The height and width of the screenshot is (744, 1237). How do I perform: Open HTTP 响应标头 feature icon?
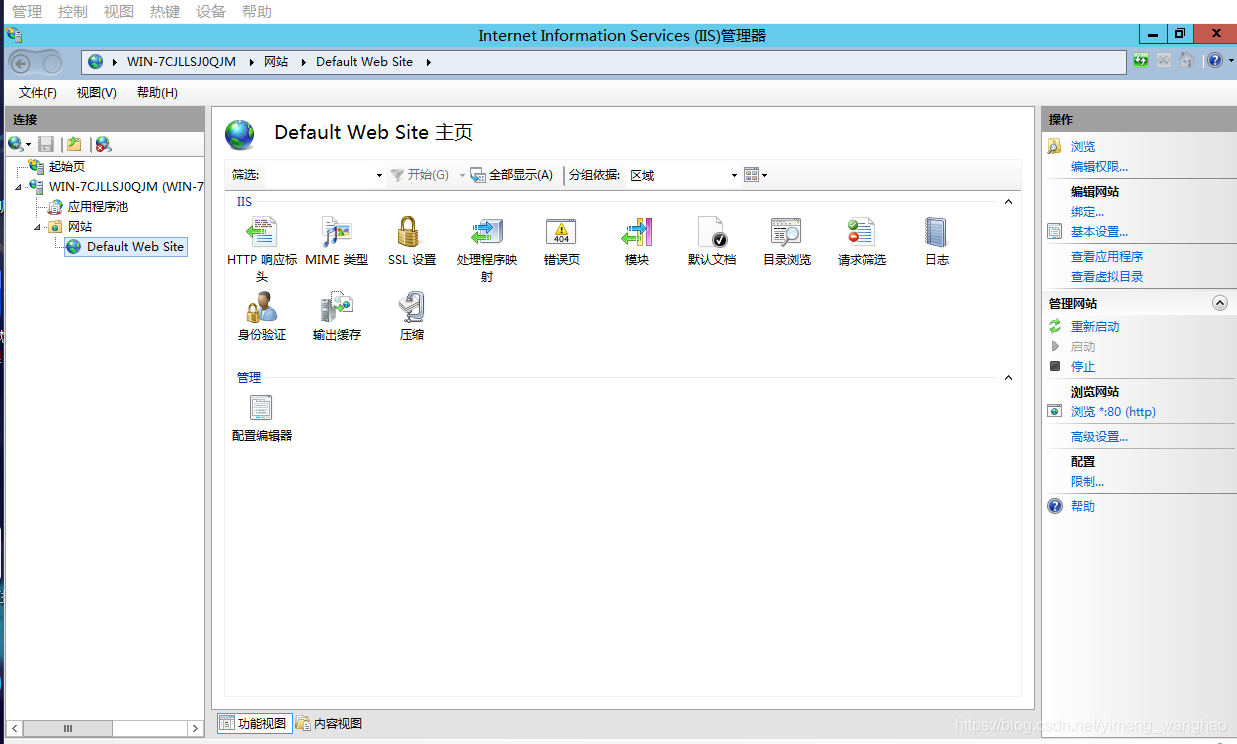coord(262,233)
